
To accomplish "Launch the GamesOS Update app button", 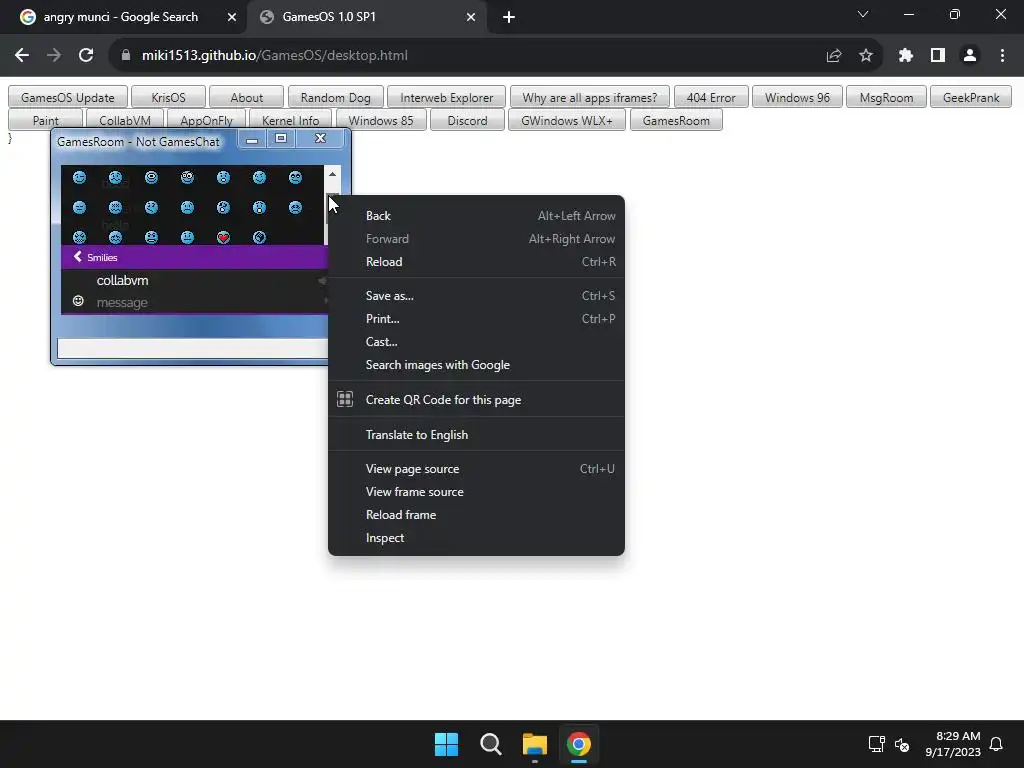I will coord(67,97).
